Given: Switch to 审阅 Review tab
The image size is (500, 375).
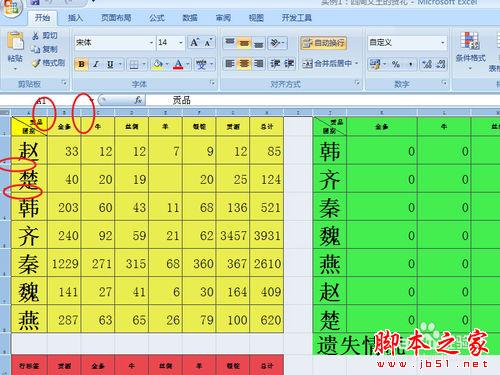Looking at the screenshot, I should [223, 18].
